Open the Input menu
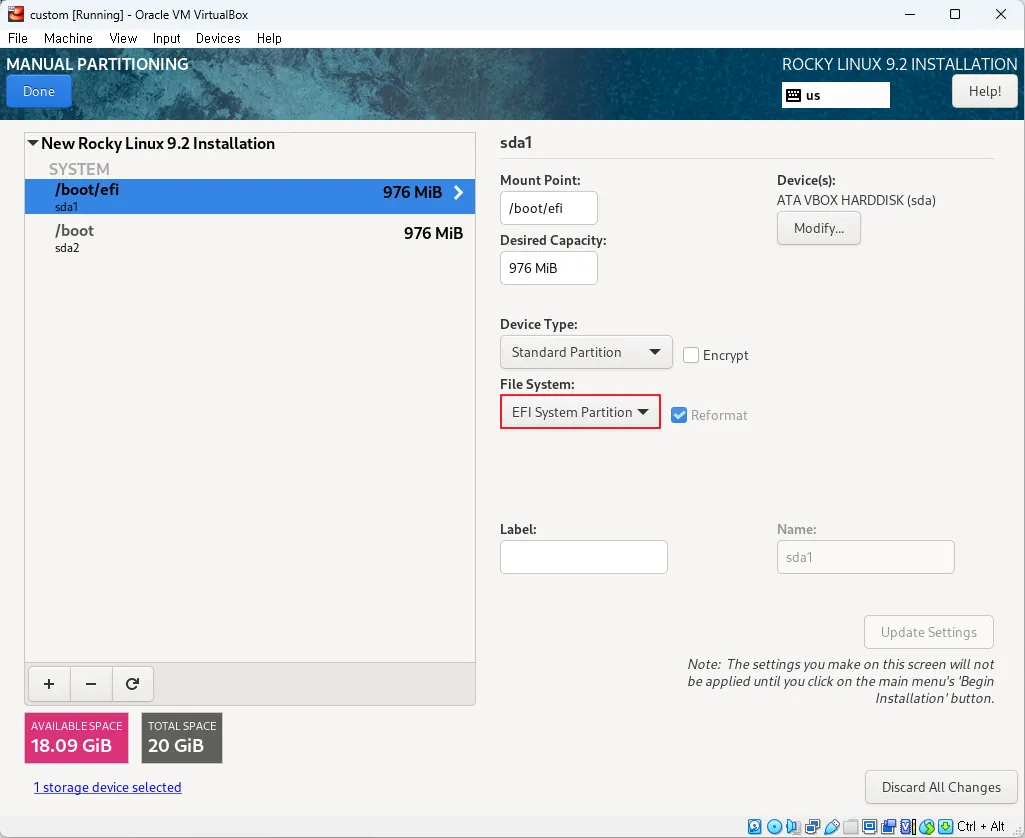This screenshot has width=1025, height=838. click(166, 38)
